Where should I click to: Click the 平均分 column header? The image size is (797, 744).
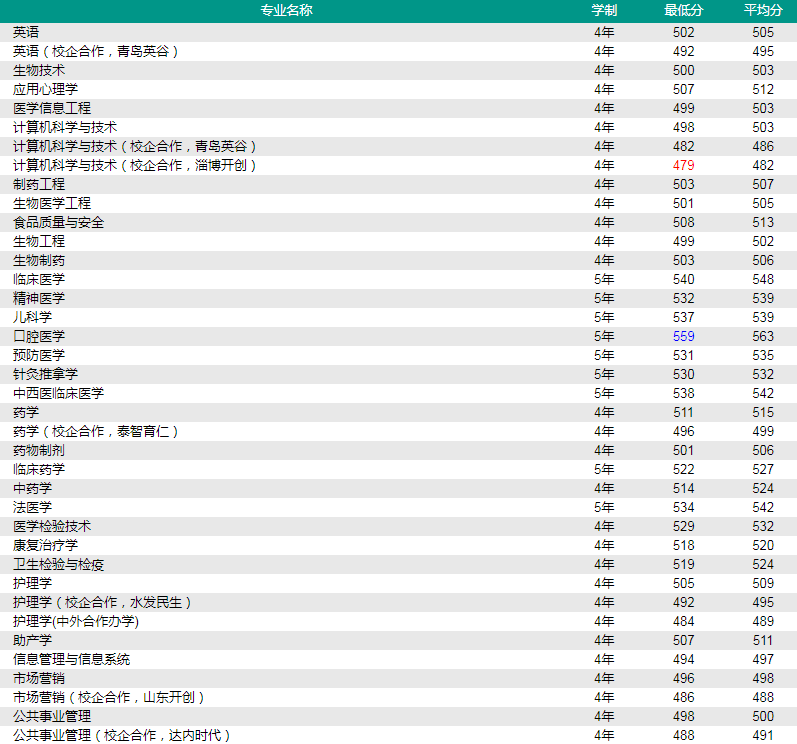pos(763,10)
